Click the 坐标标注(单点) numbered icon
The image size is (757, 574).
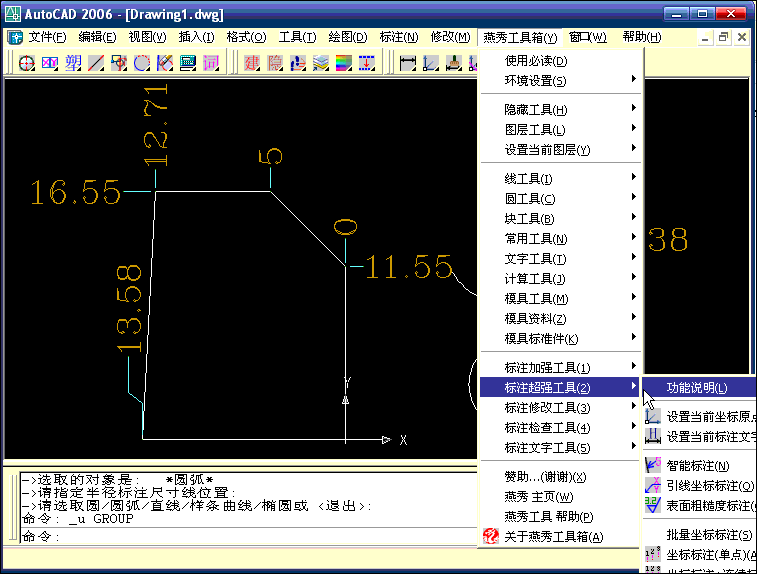point(653,554)
